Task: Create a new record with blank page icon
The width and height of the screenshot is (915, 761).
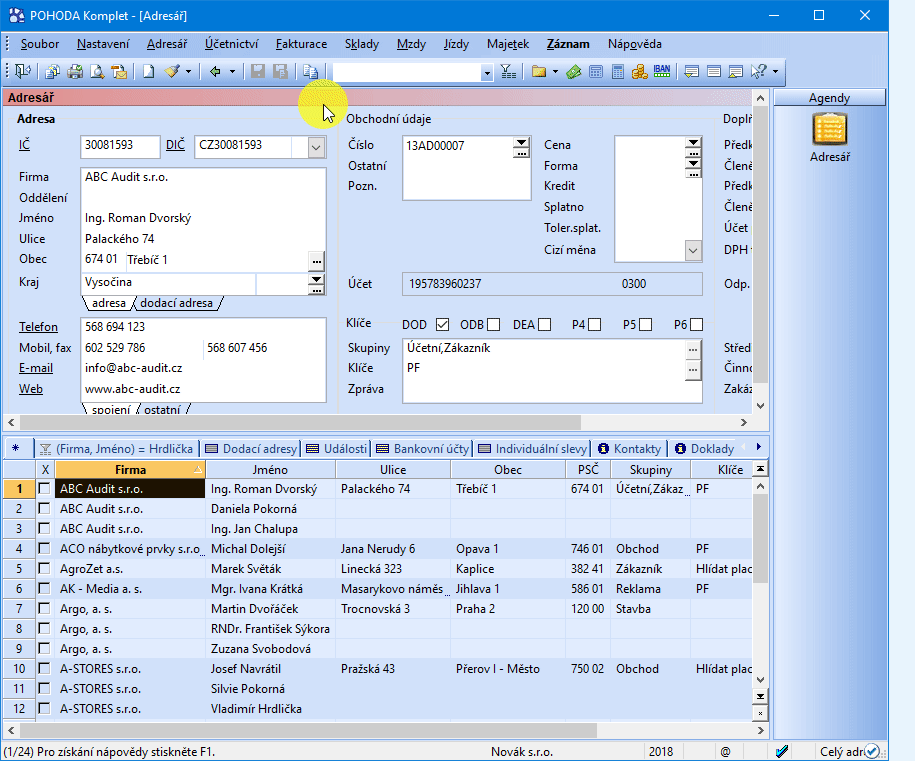Action: tap(149, 72)
